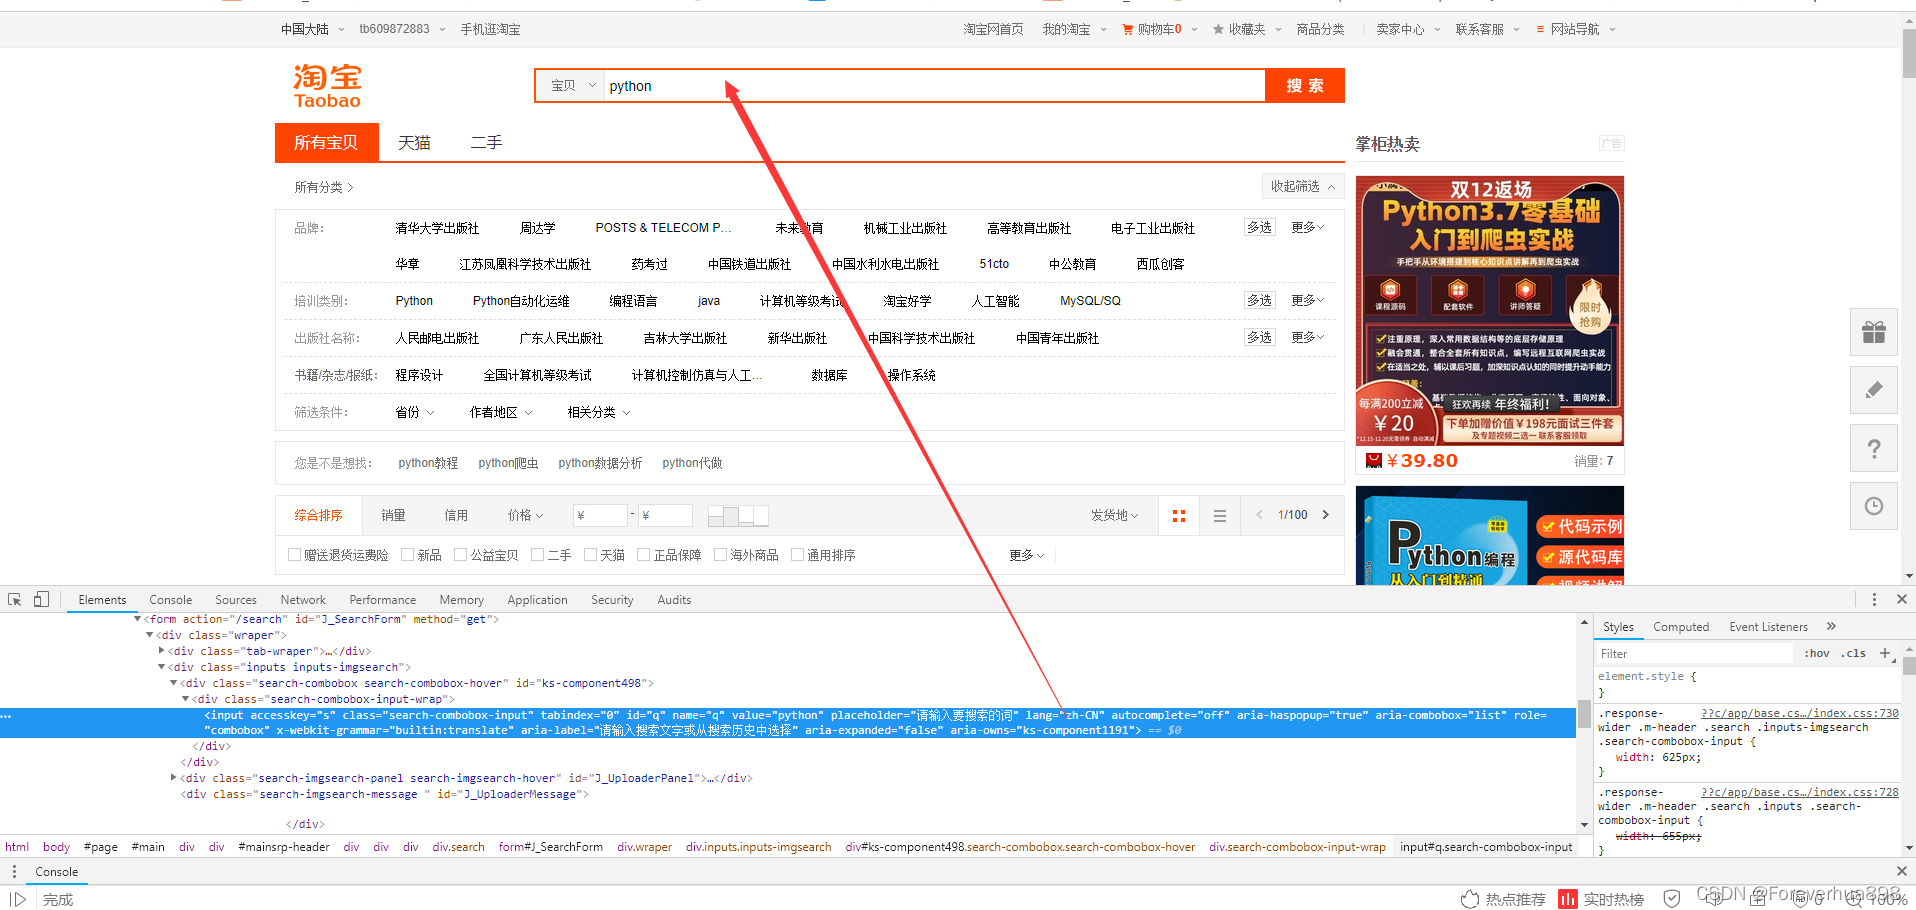The height and width of the screenshot is (910, 1916).
Task: Switch to the Network tab in DevTools
Action: tap(302, 599)
